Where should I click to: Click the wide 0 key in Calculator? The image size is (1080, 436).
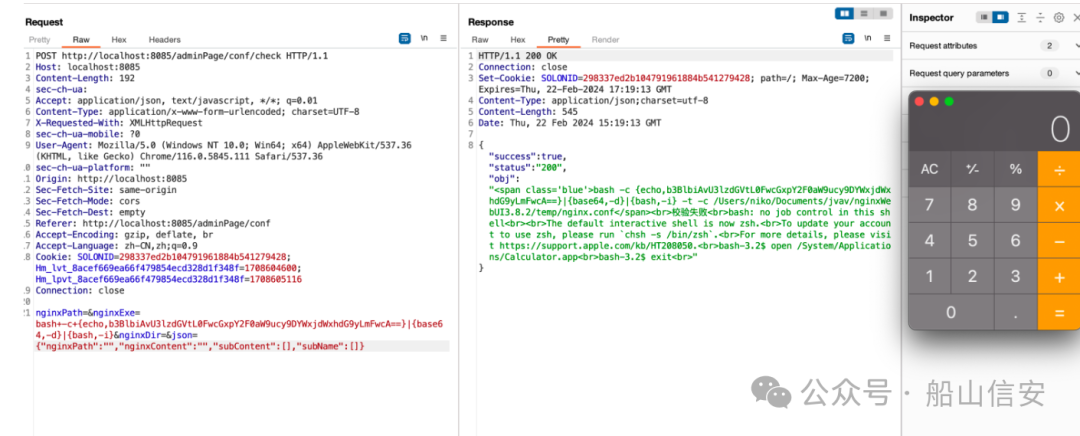coord(951,312)
